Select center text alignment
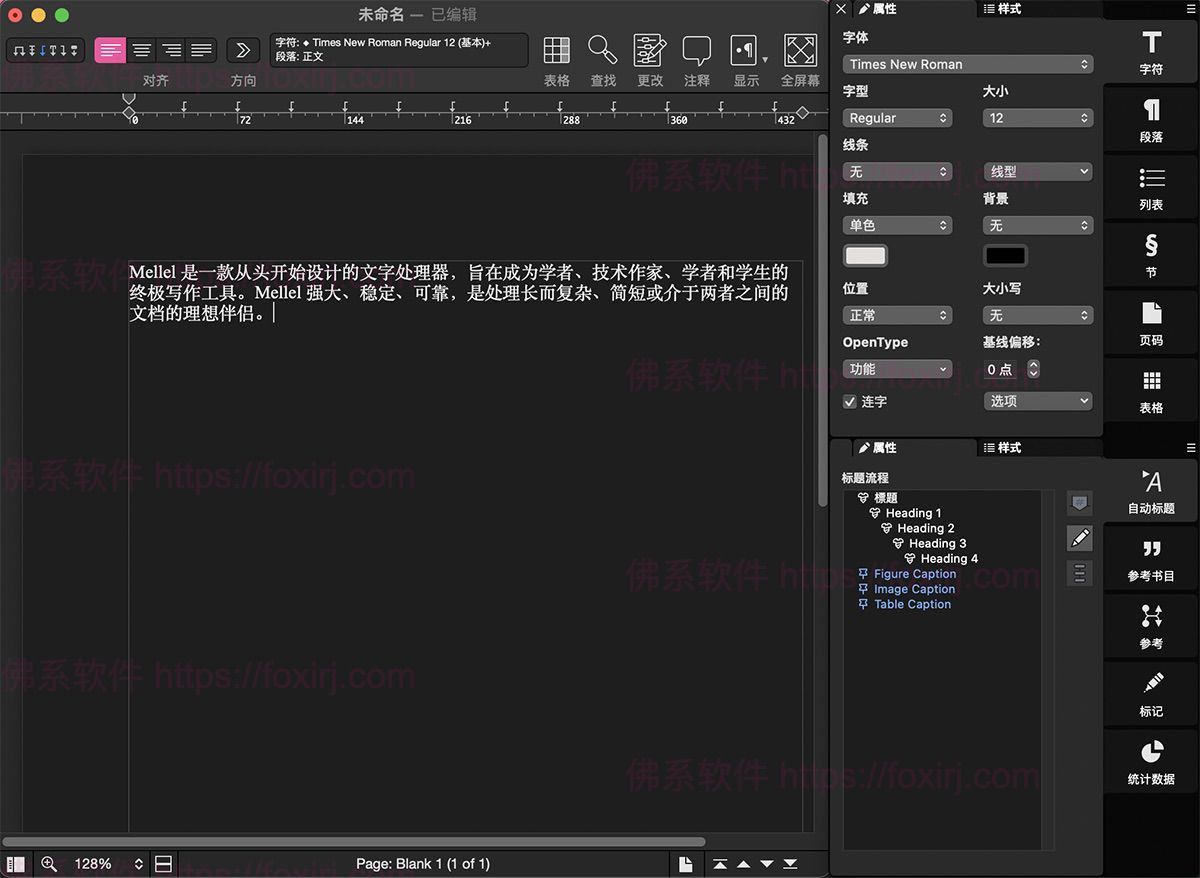The image size is (1200, 878). click(142, 50)
